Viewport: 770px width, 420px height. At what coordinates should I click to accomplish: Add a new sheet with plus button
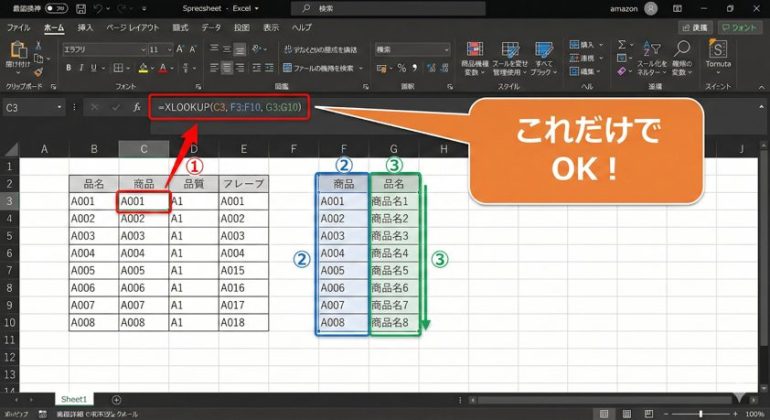(116, 399)
